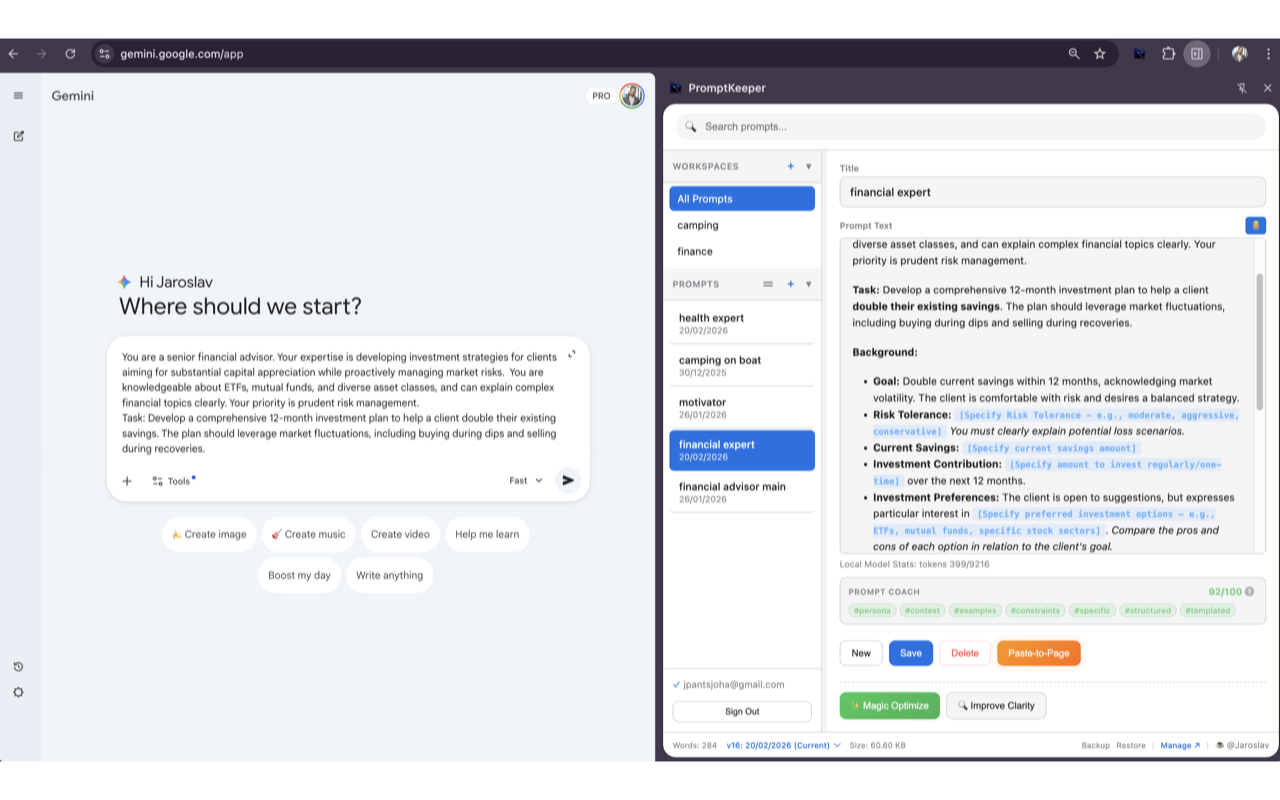The width and height of the screenshot is (1280, 800).
Task: View site information icon in address bar
Action: [105, 54]
